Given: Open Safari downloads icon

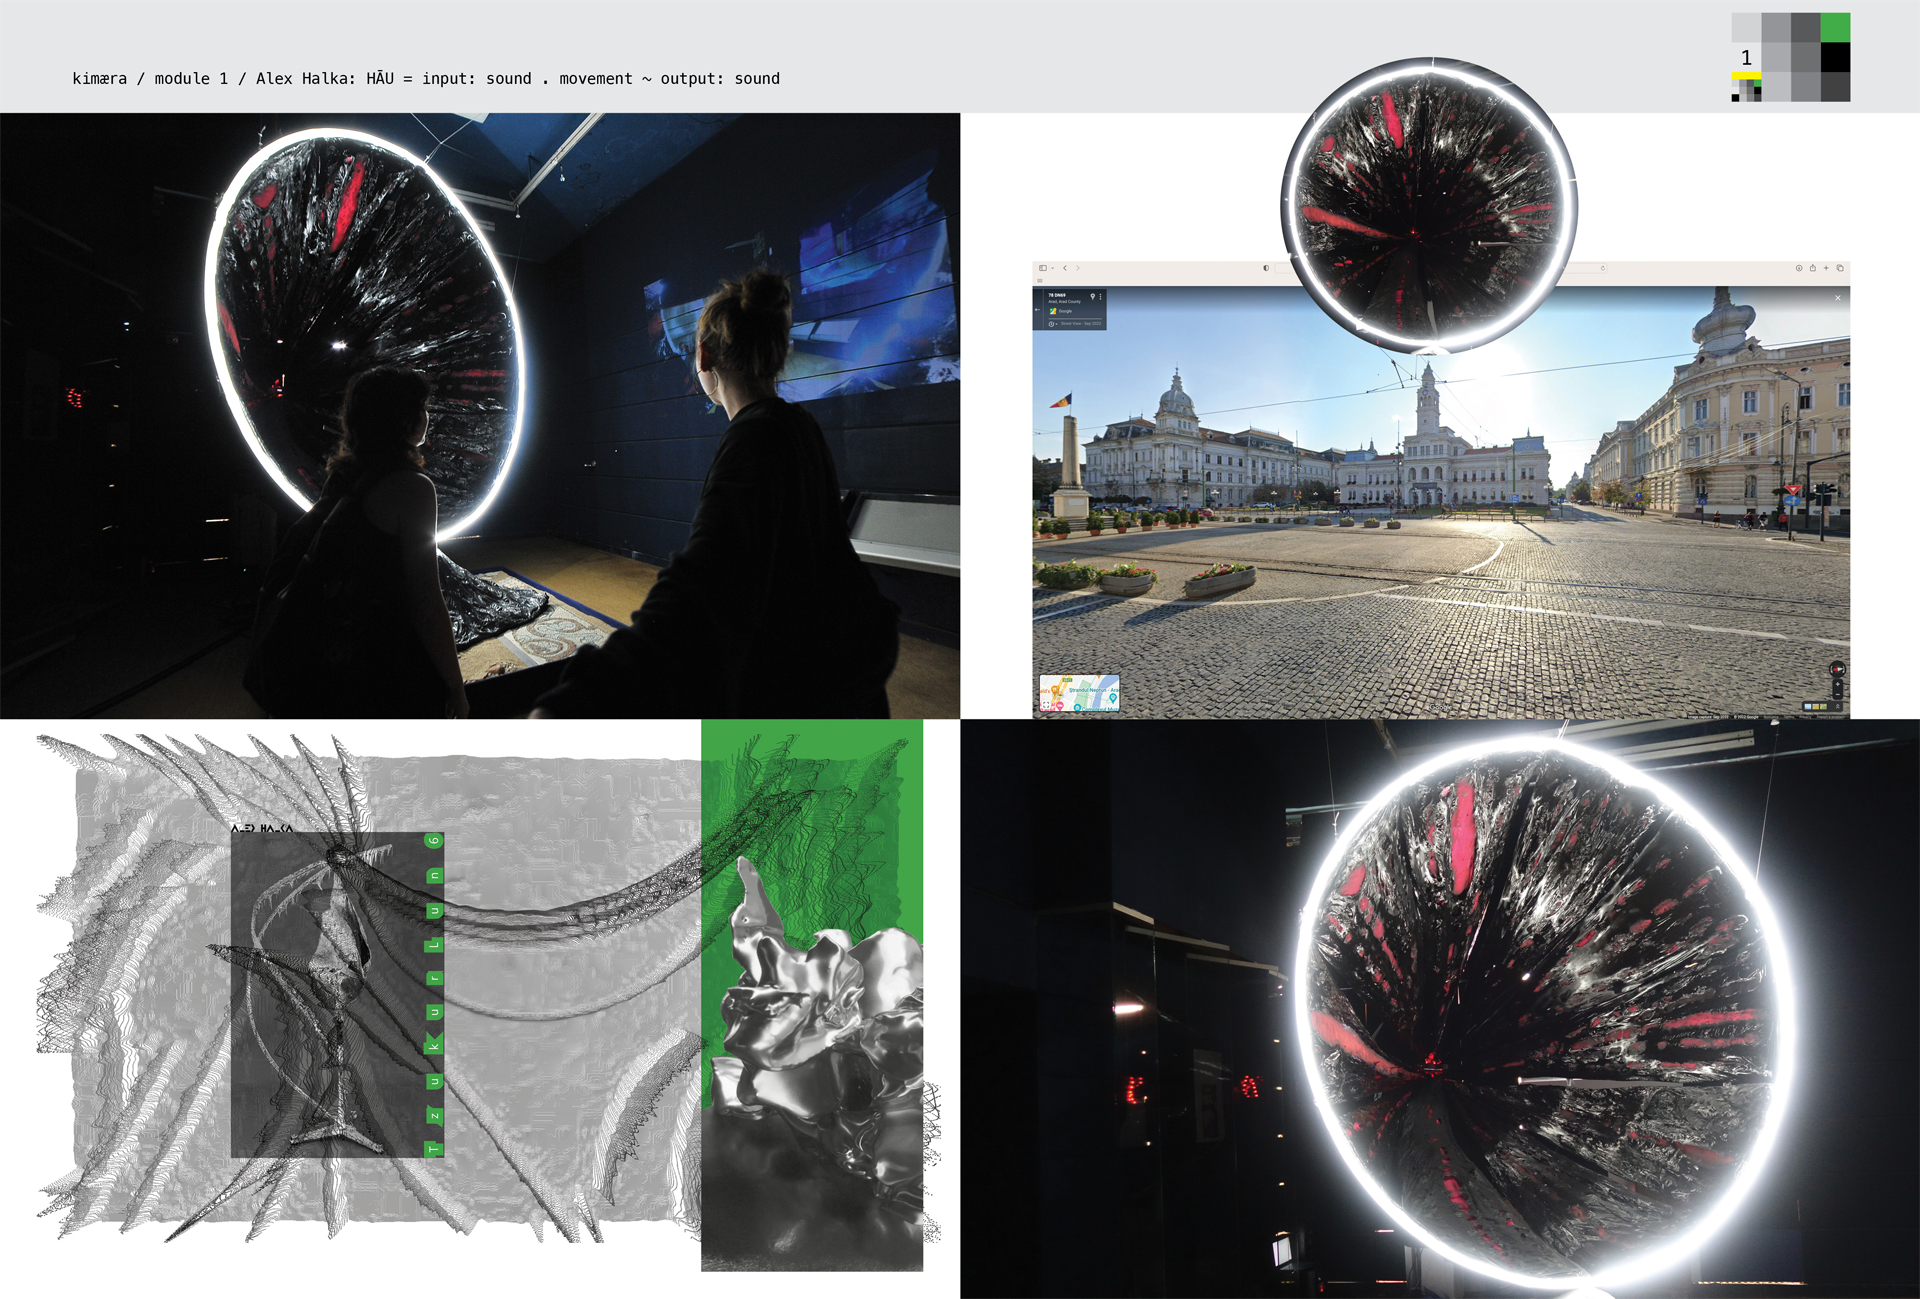Looking at the screenshot, I should [1799, 268].
